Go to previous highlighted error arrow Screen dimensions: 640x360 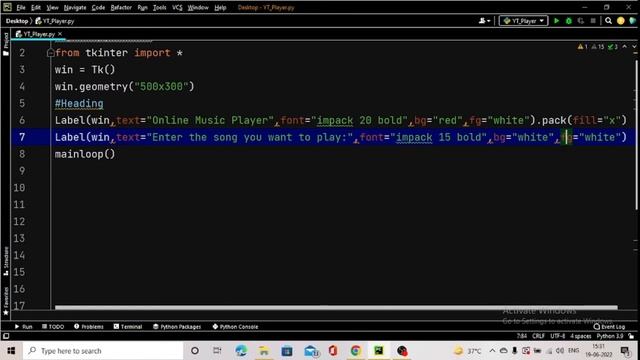pos(624,47)
